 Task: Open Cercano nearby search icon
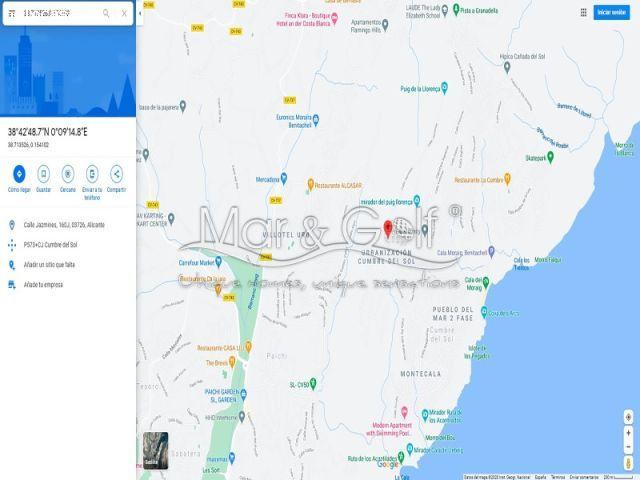(68, 174)
